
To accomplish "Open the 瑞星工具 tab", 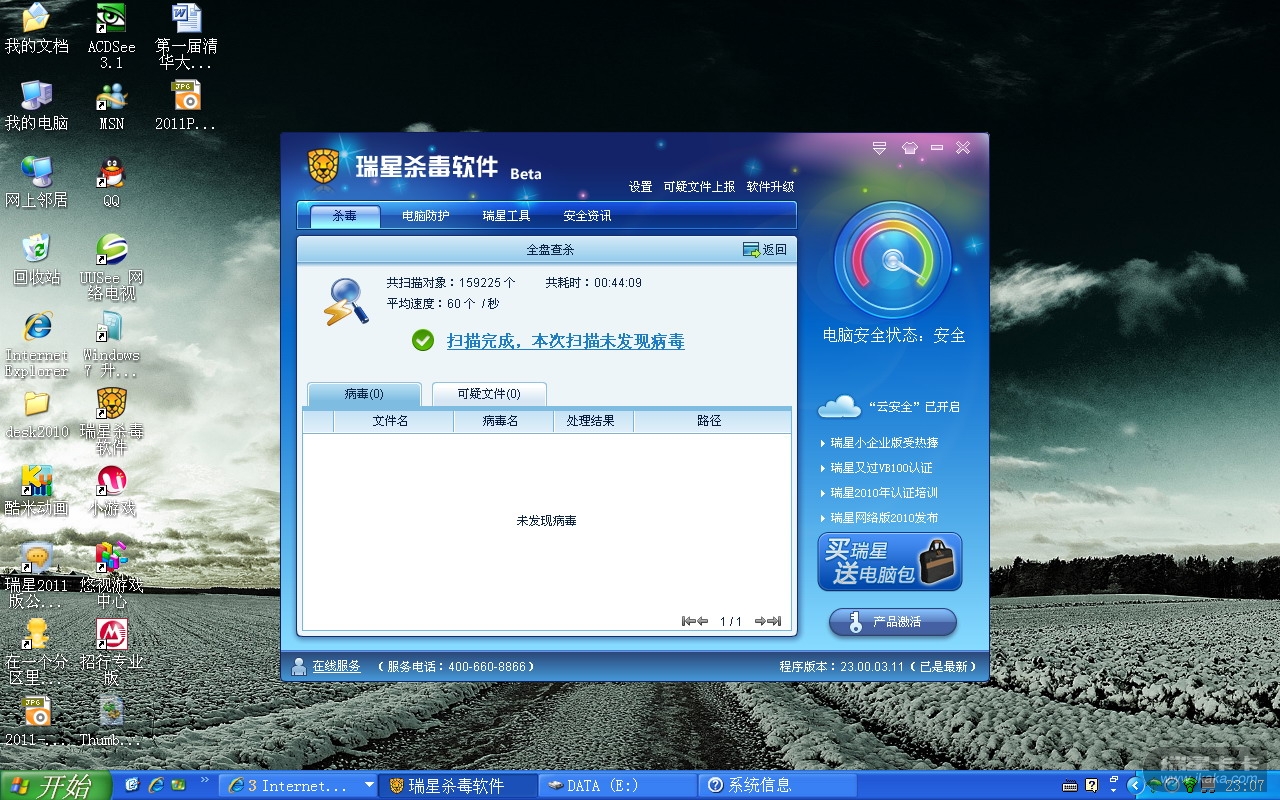I will click(x=506, y=216).
